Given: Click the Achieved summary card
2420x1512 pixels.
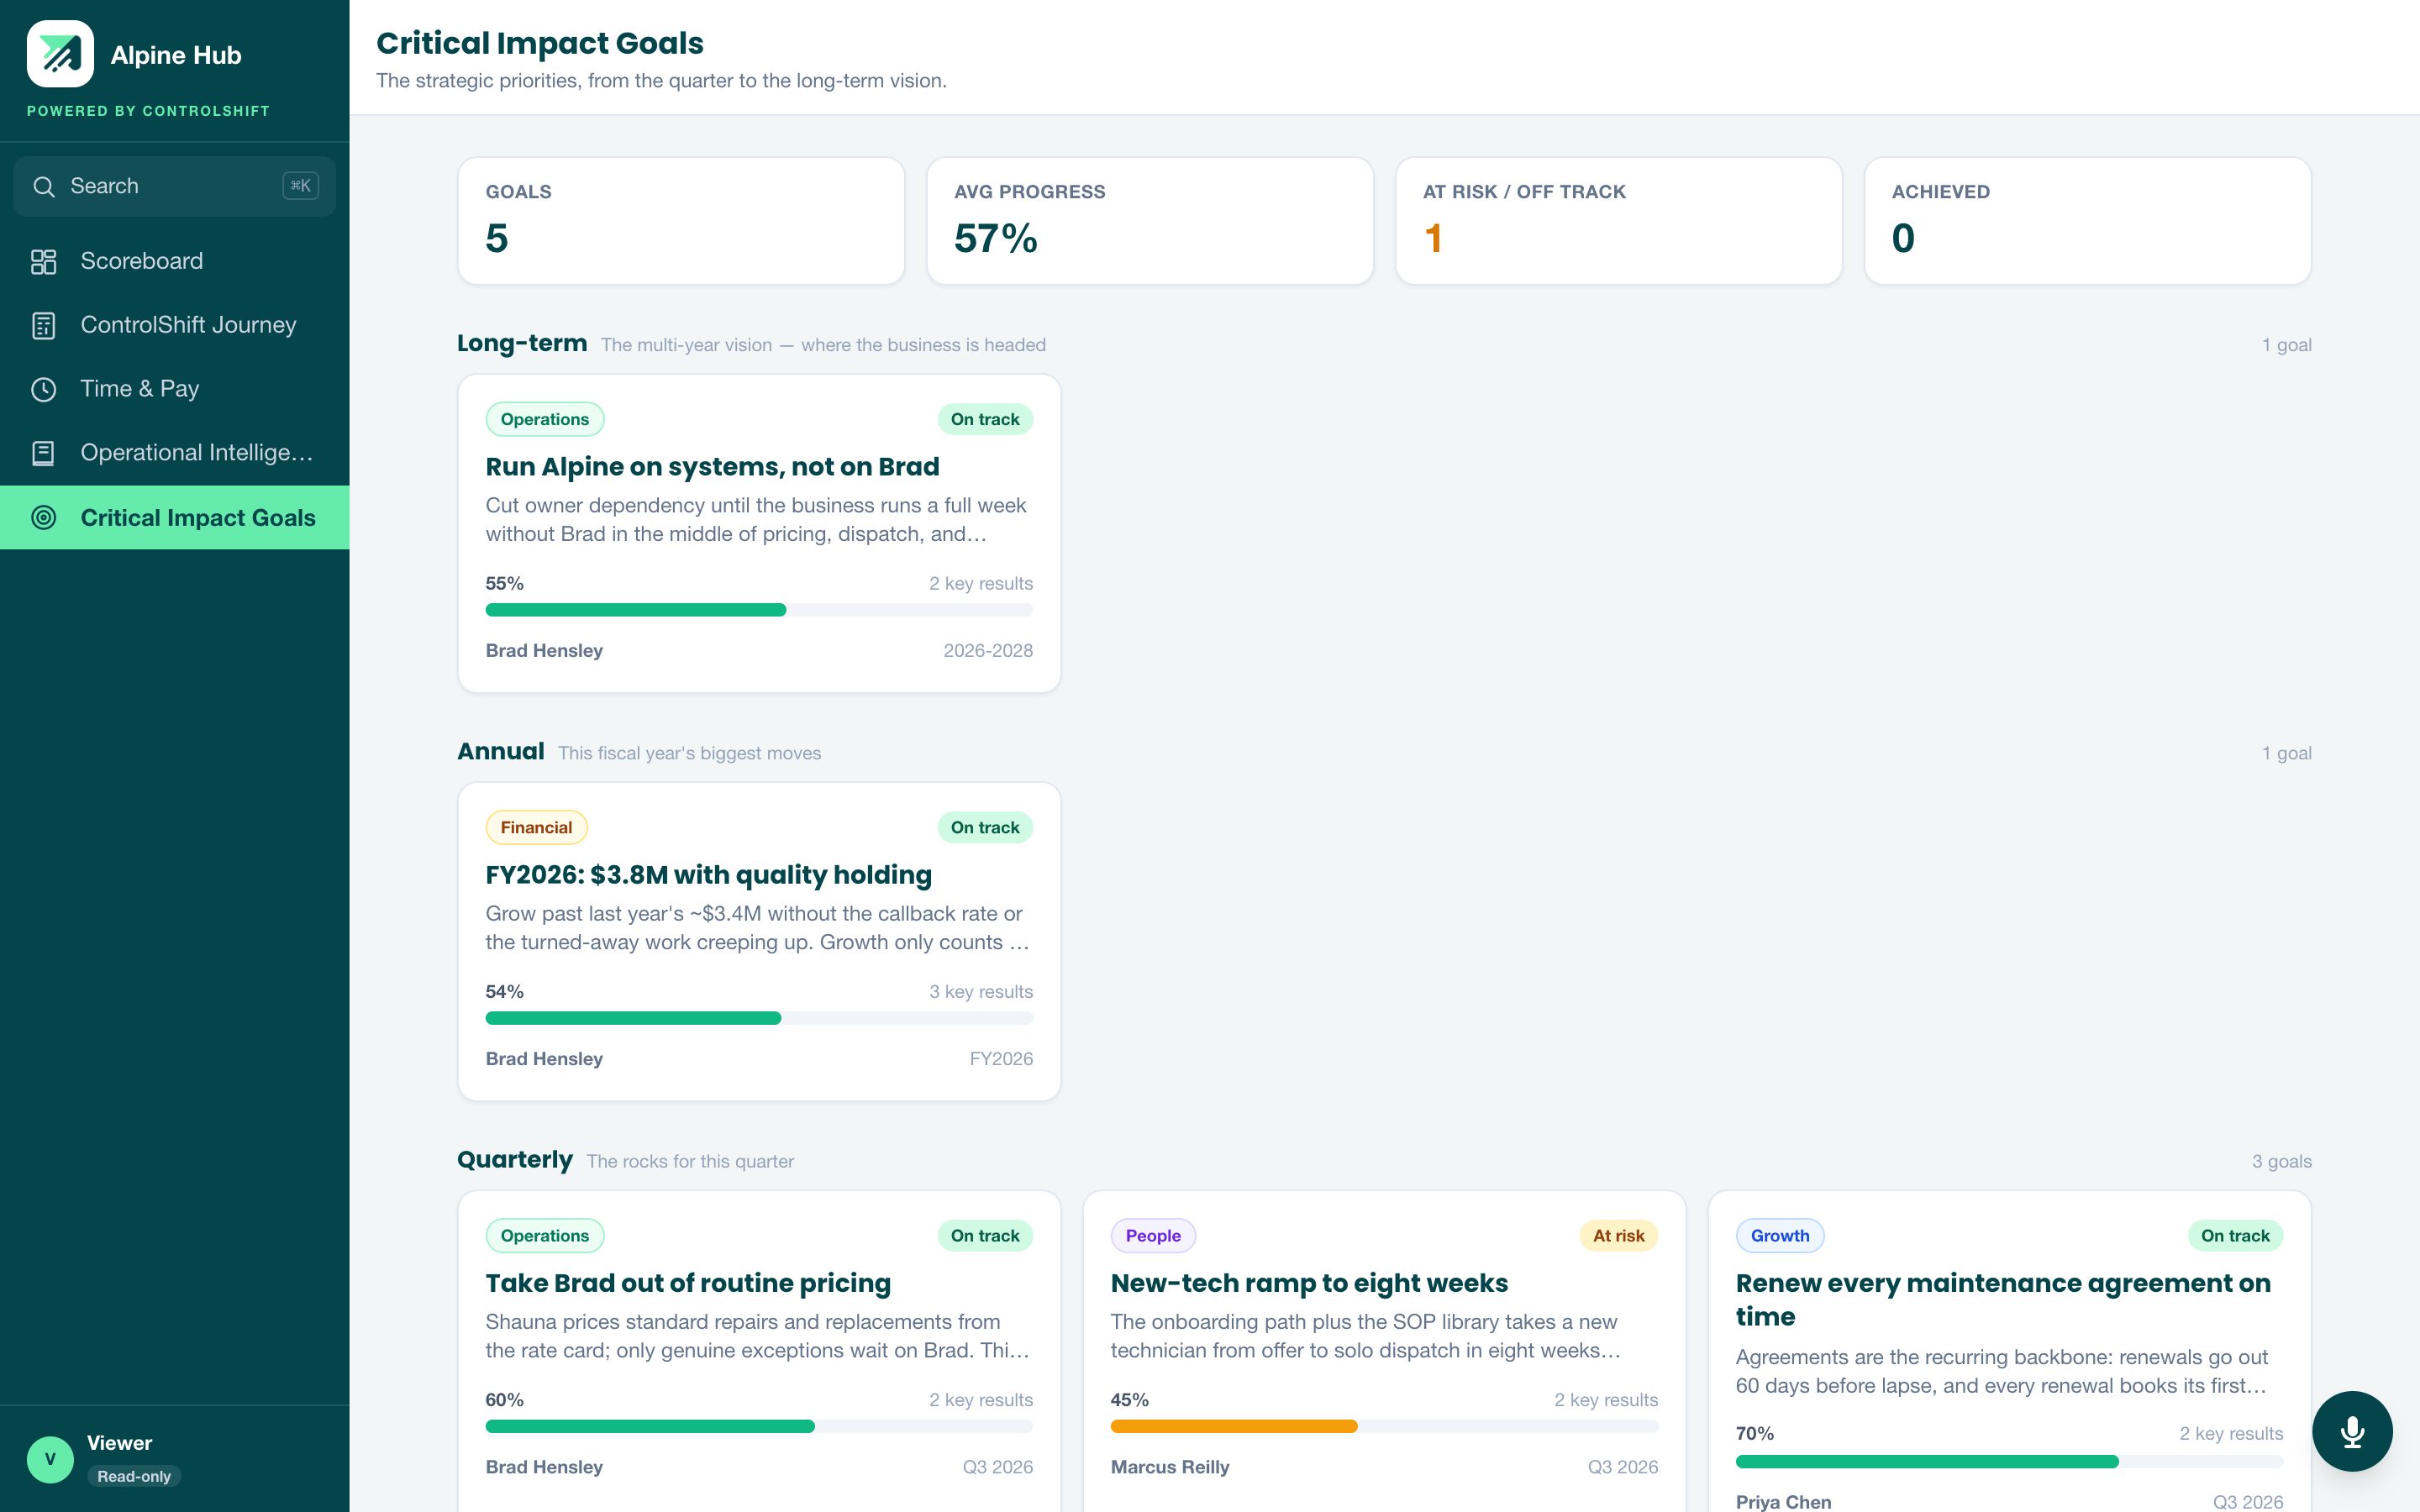Looking at the screenshot, I should tap(2088, 221).
